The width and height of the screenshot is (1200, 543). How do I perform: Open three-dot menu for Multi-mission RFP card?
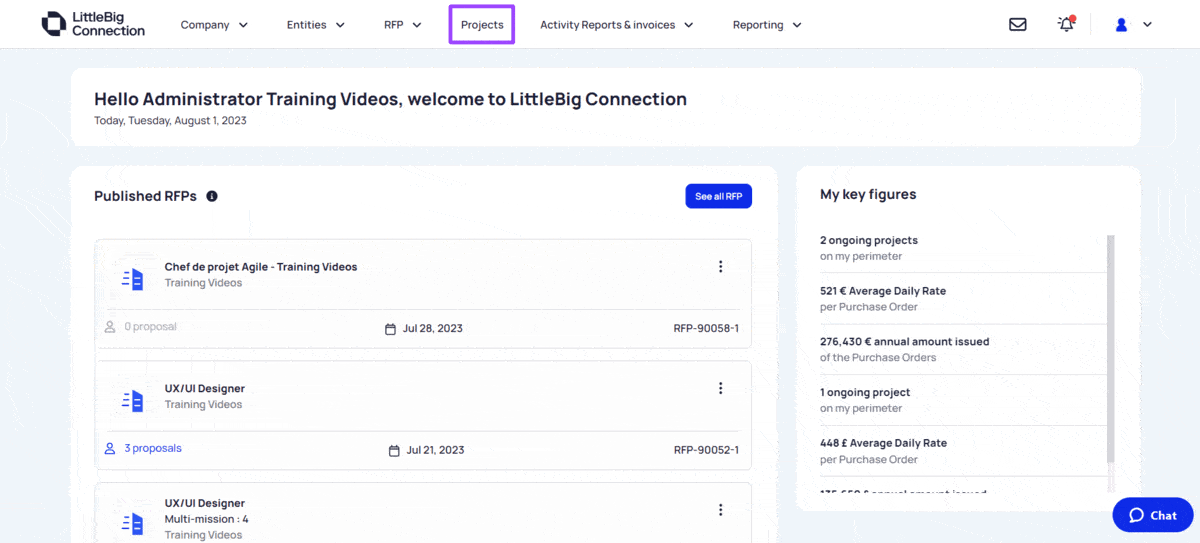pos(720,510)
